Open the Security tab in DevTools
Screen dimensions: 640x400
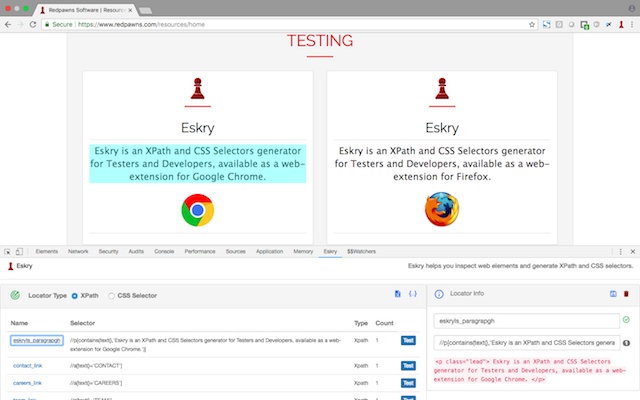(x=108, y=251)
